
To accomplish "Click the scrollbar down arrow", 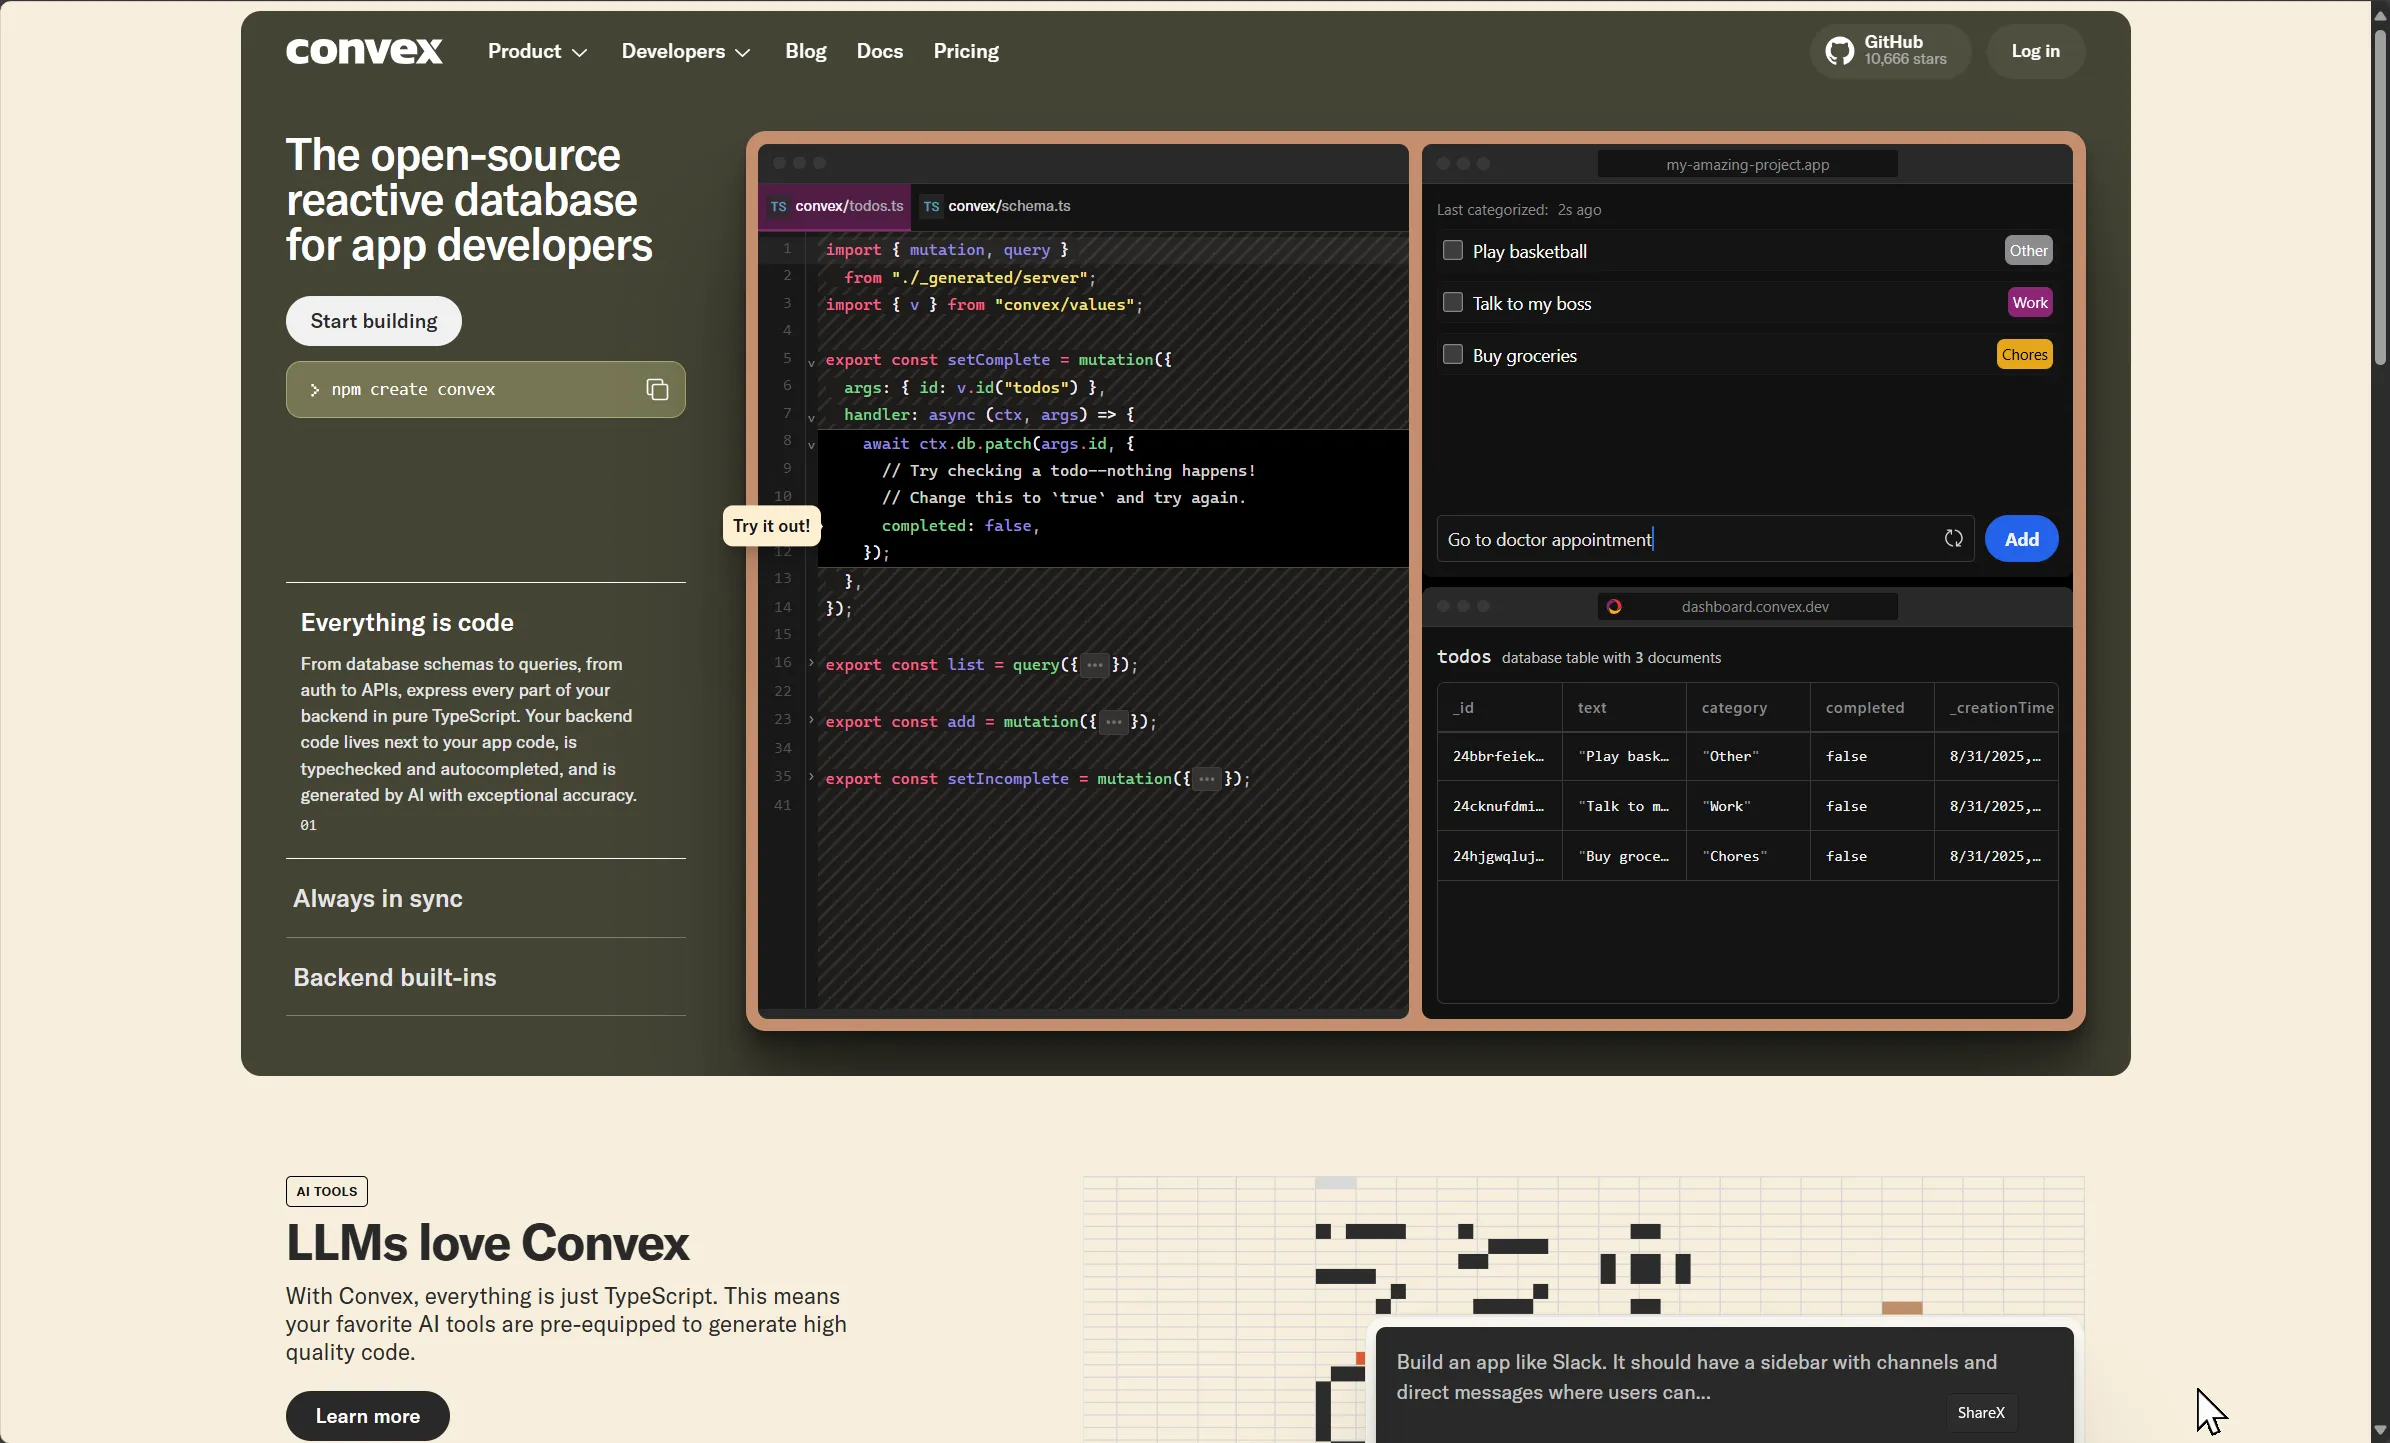I will (2380, 1430).
